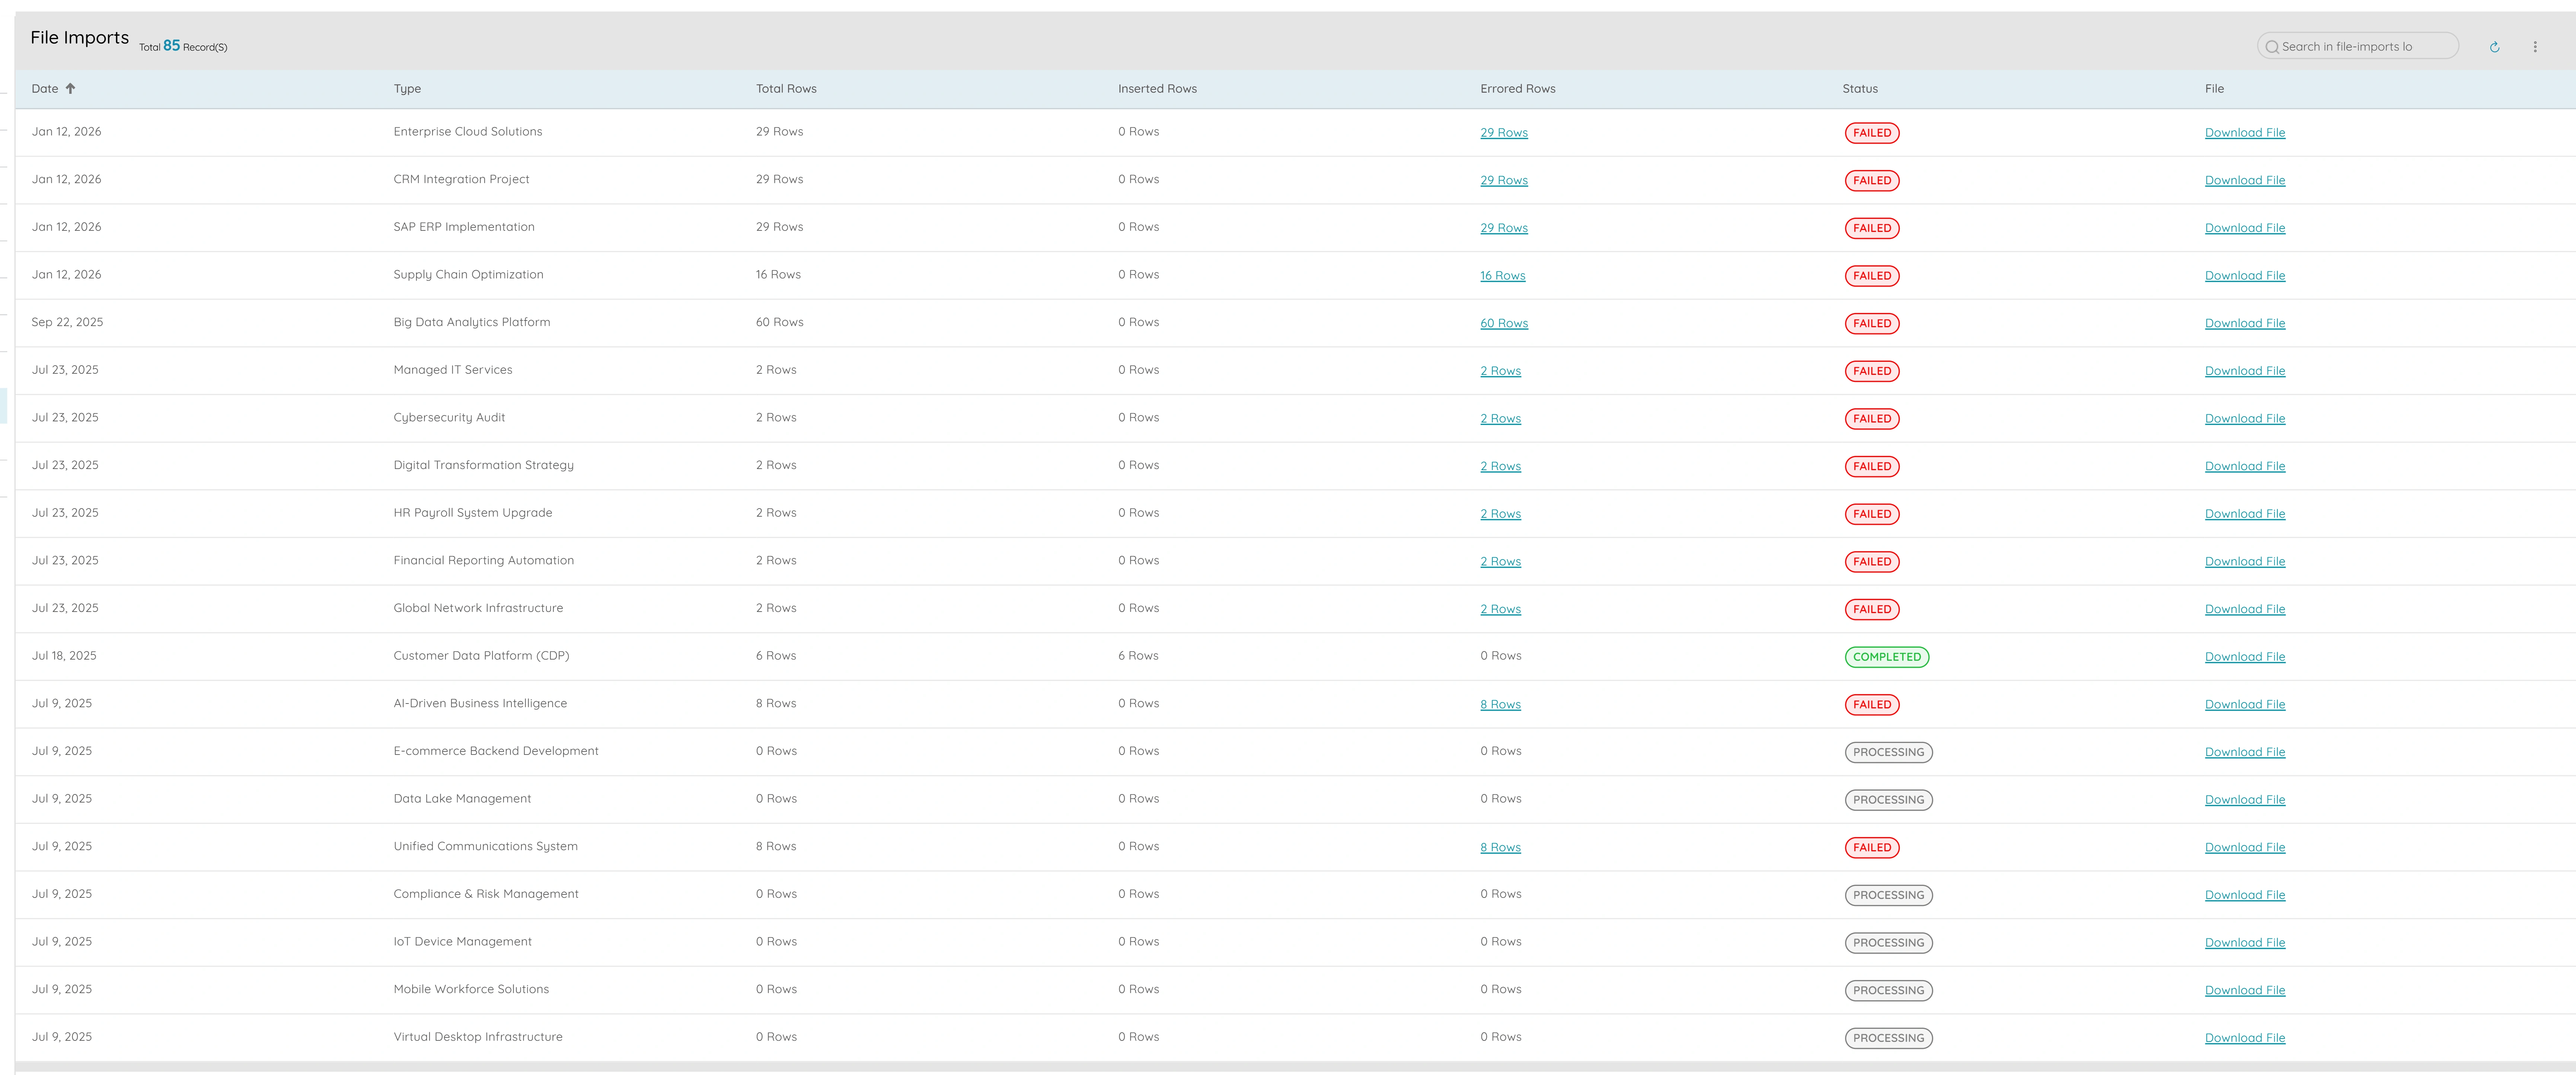Viewport: 2576px width, 1075px height.
Task: Open the three-dot options menu
Action: click(2535, 46)
